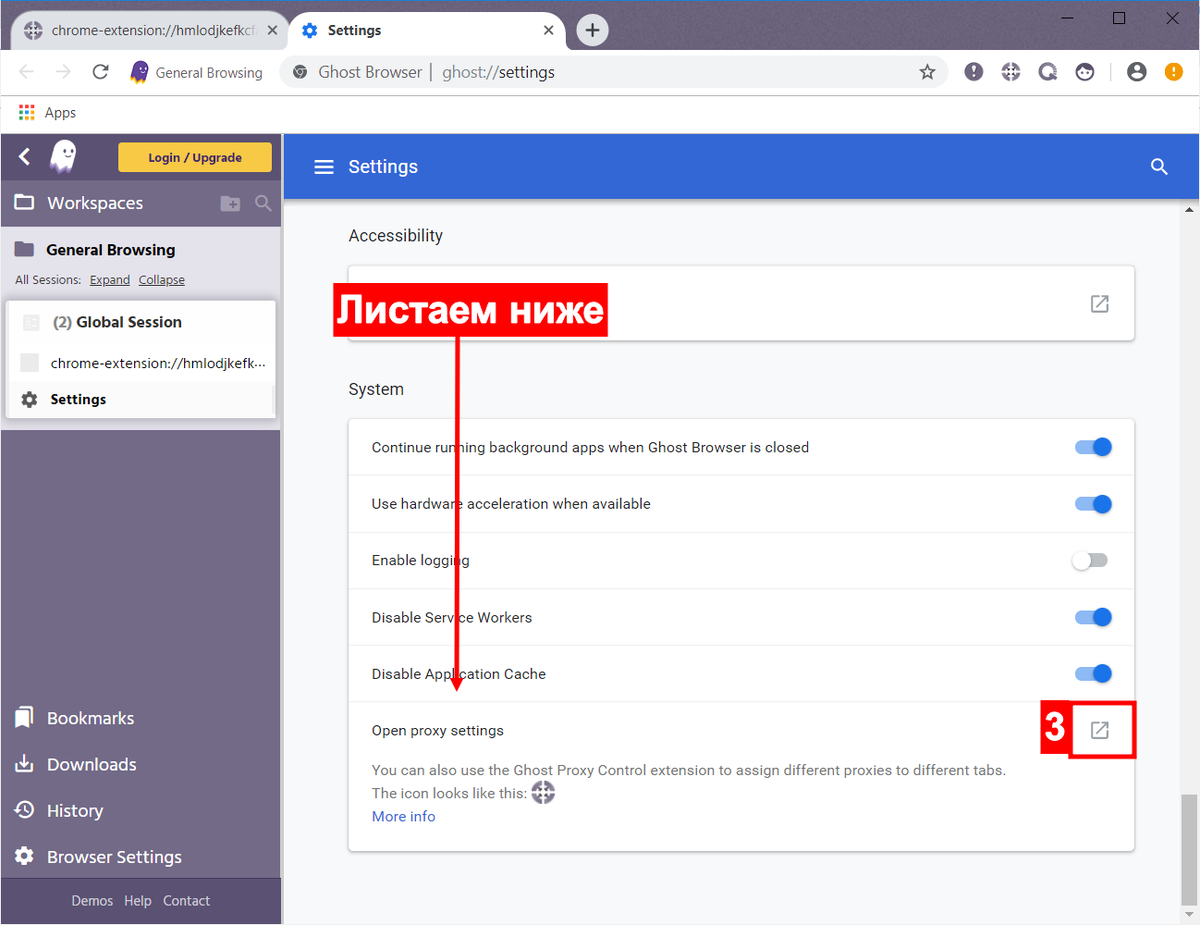Click the System section heading
The image size is (1200, 925).
tap(376, 389)
